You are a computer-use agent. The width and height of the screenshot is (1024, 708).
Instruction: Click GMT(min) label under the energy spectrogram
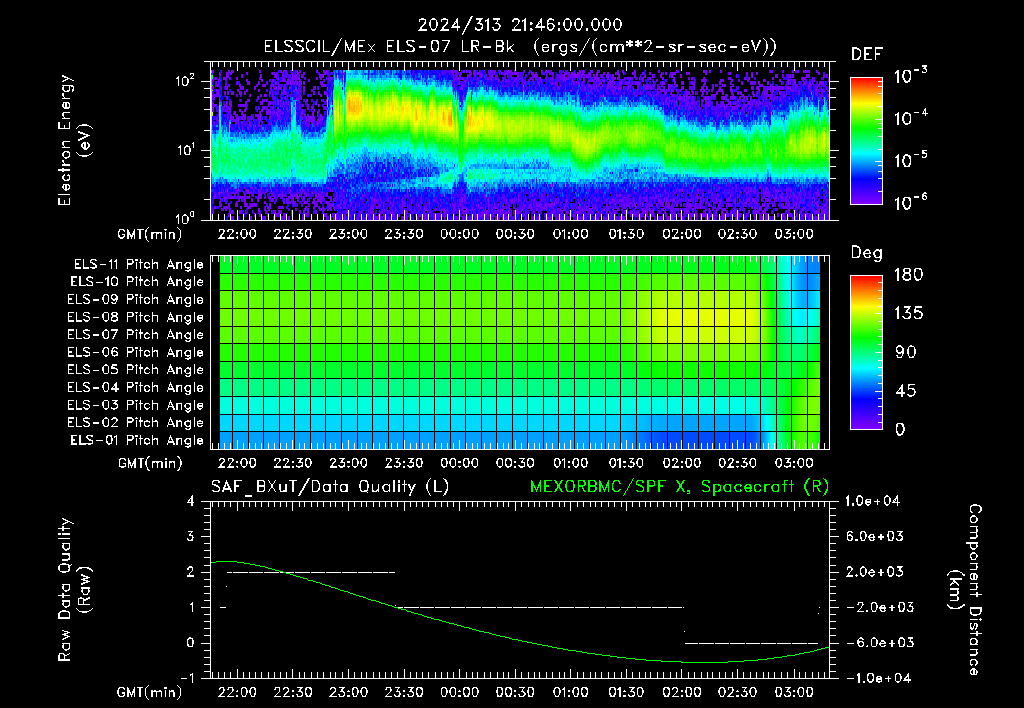pos(149,234)
